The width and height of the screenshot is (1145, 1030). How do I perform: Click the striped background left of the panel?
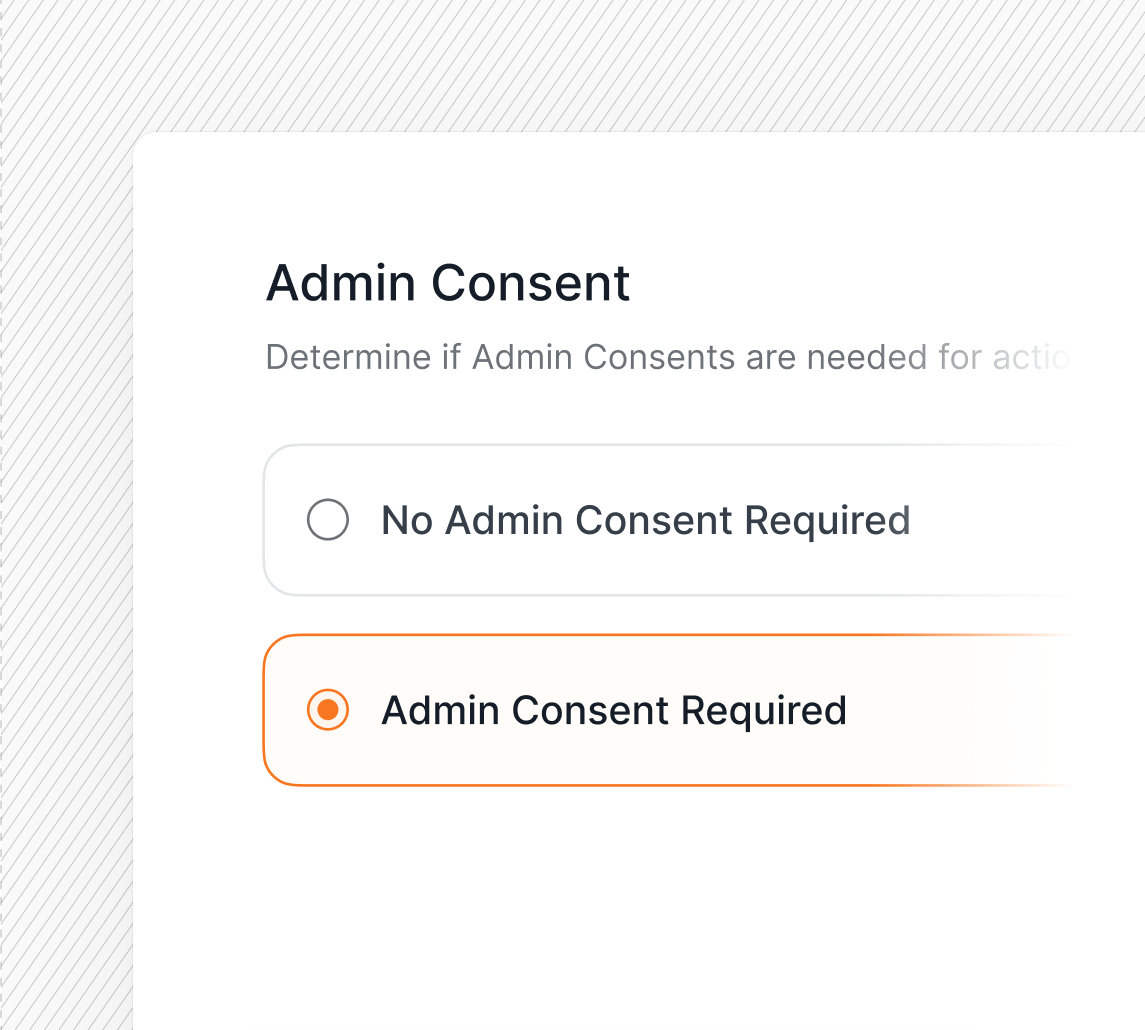point(66,584)
